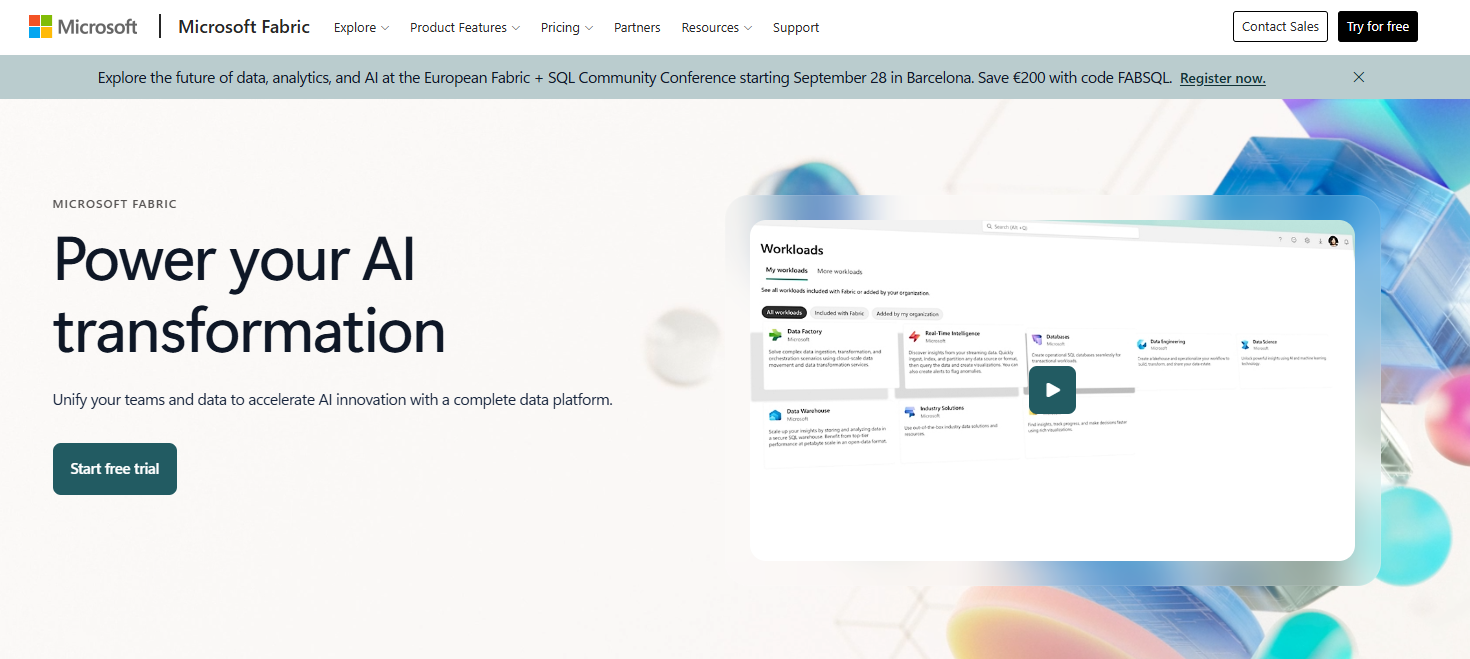This screenshot has height=659, width=1470.
Task: Open the Pricing dropdown
Action: click(x=567, y=27)
